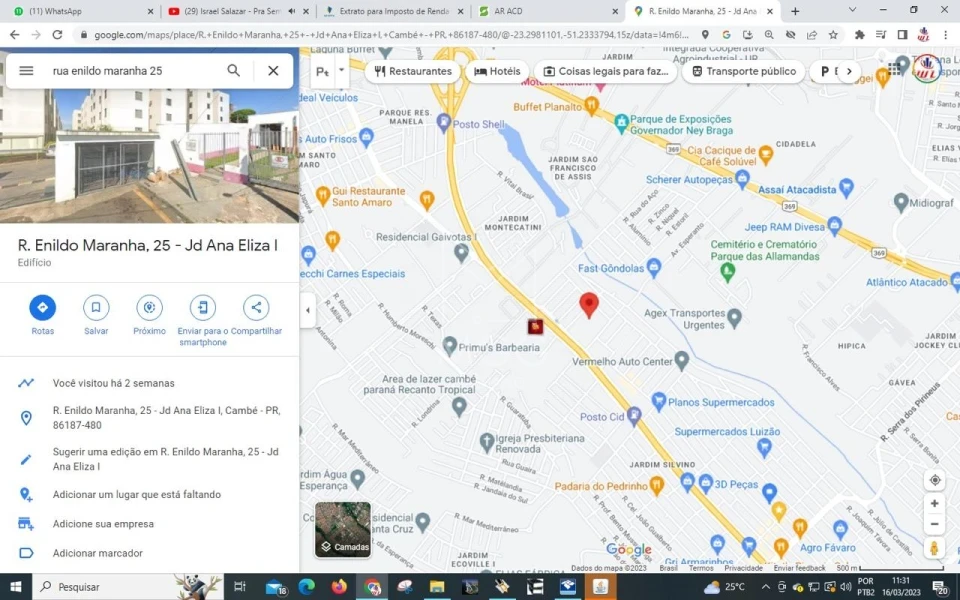Click the red location pin on the map
This screenshot has width=960, height=600.
589,305
